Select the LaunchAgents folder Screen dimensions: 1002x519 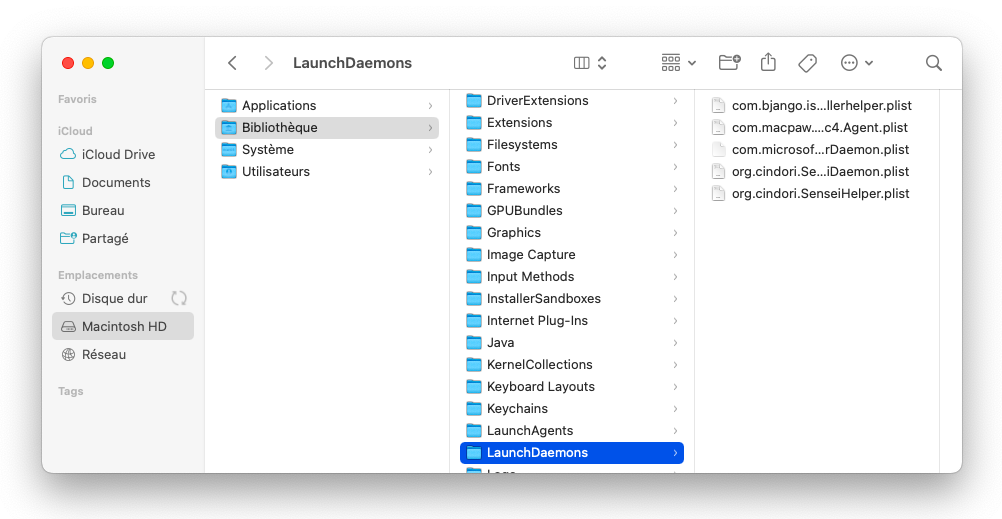(x=530, y=431)
